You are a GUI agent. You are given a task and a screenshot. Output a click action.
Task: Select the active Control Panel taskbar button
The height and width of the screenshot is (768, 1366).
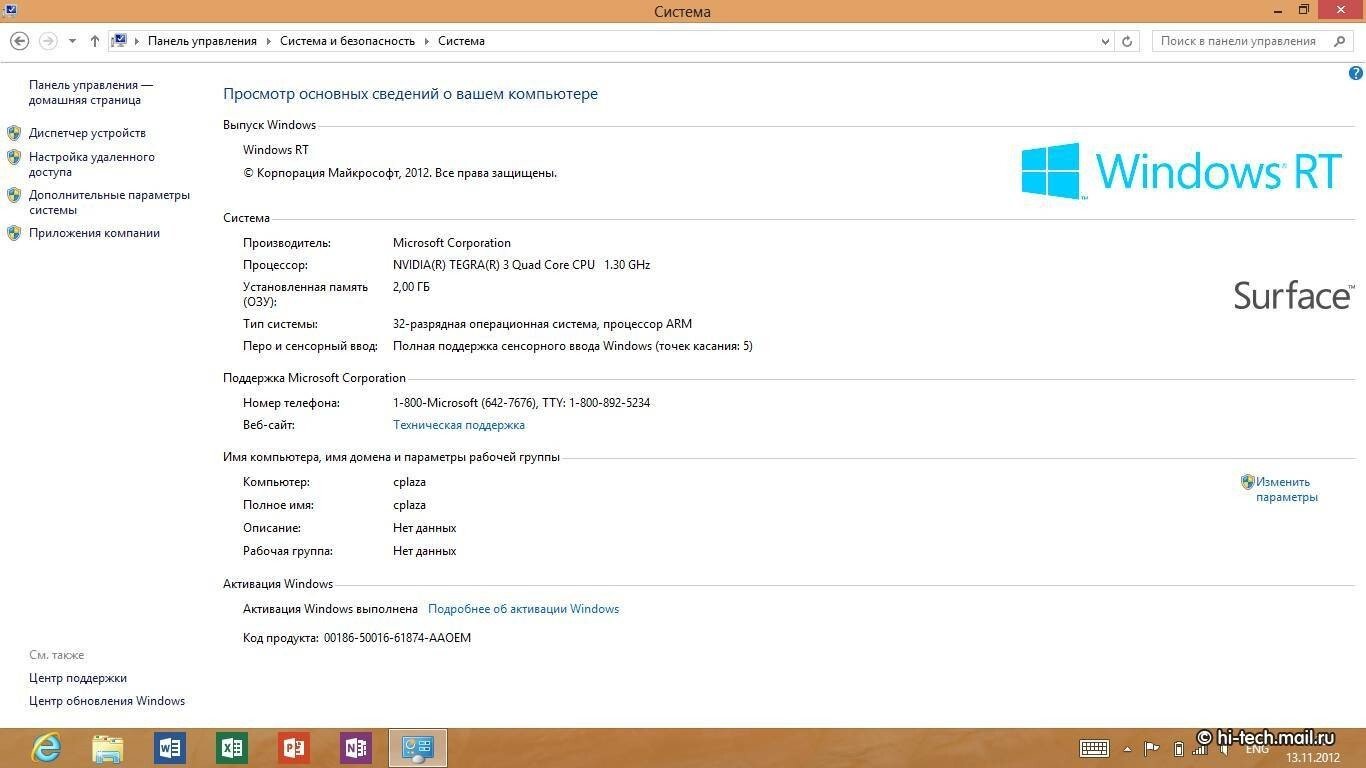pos(418,748)
